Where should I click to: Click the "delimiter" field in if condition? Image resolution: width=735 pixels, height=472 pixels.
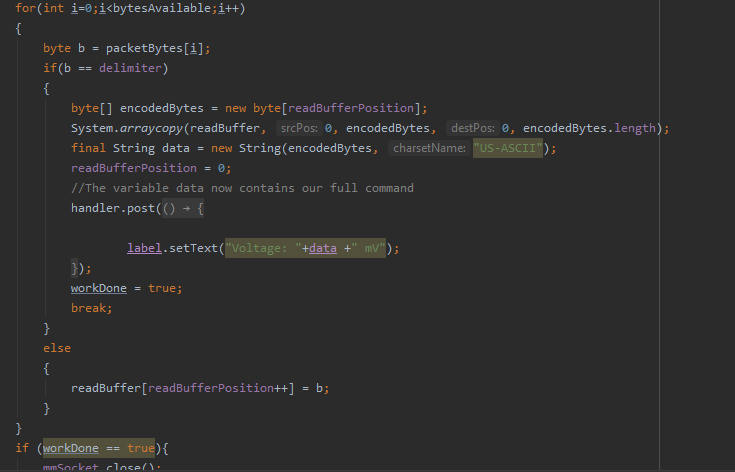(x=130, y=68)
